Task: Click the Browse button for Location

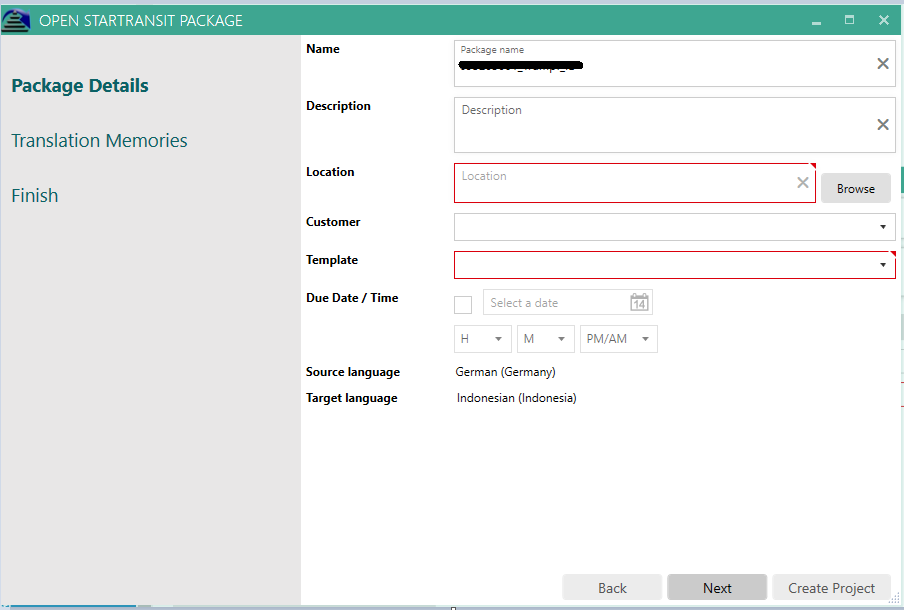Action: tap(856, 189)
